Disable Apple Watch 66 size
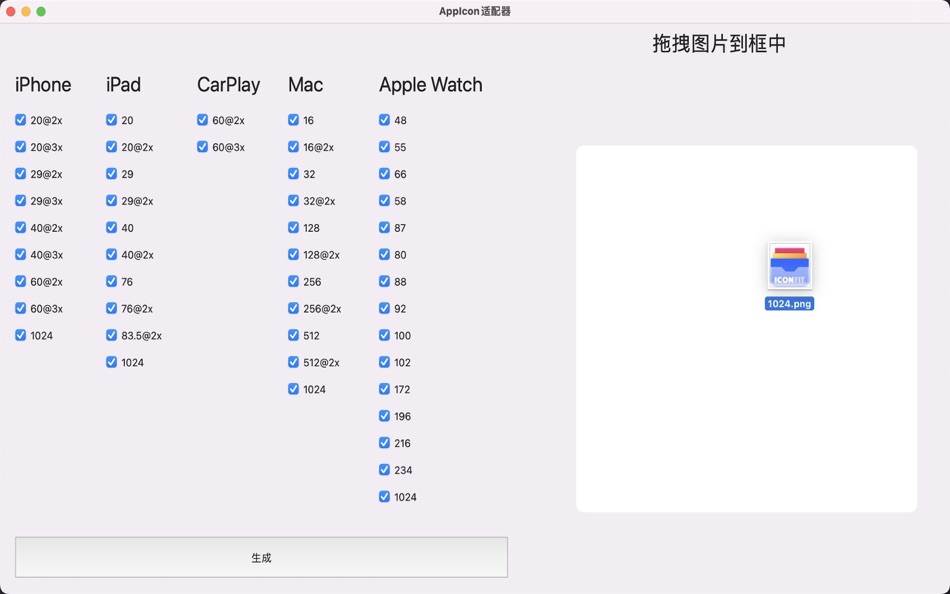Screen dimensions: 950x594 [x=384, y=174]
